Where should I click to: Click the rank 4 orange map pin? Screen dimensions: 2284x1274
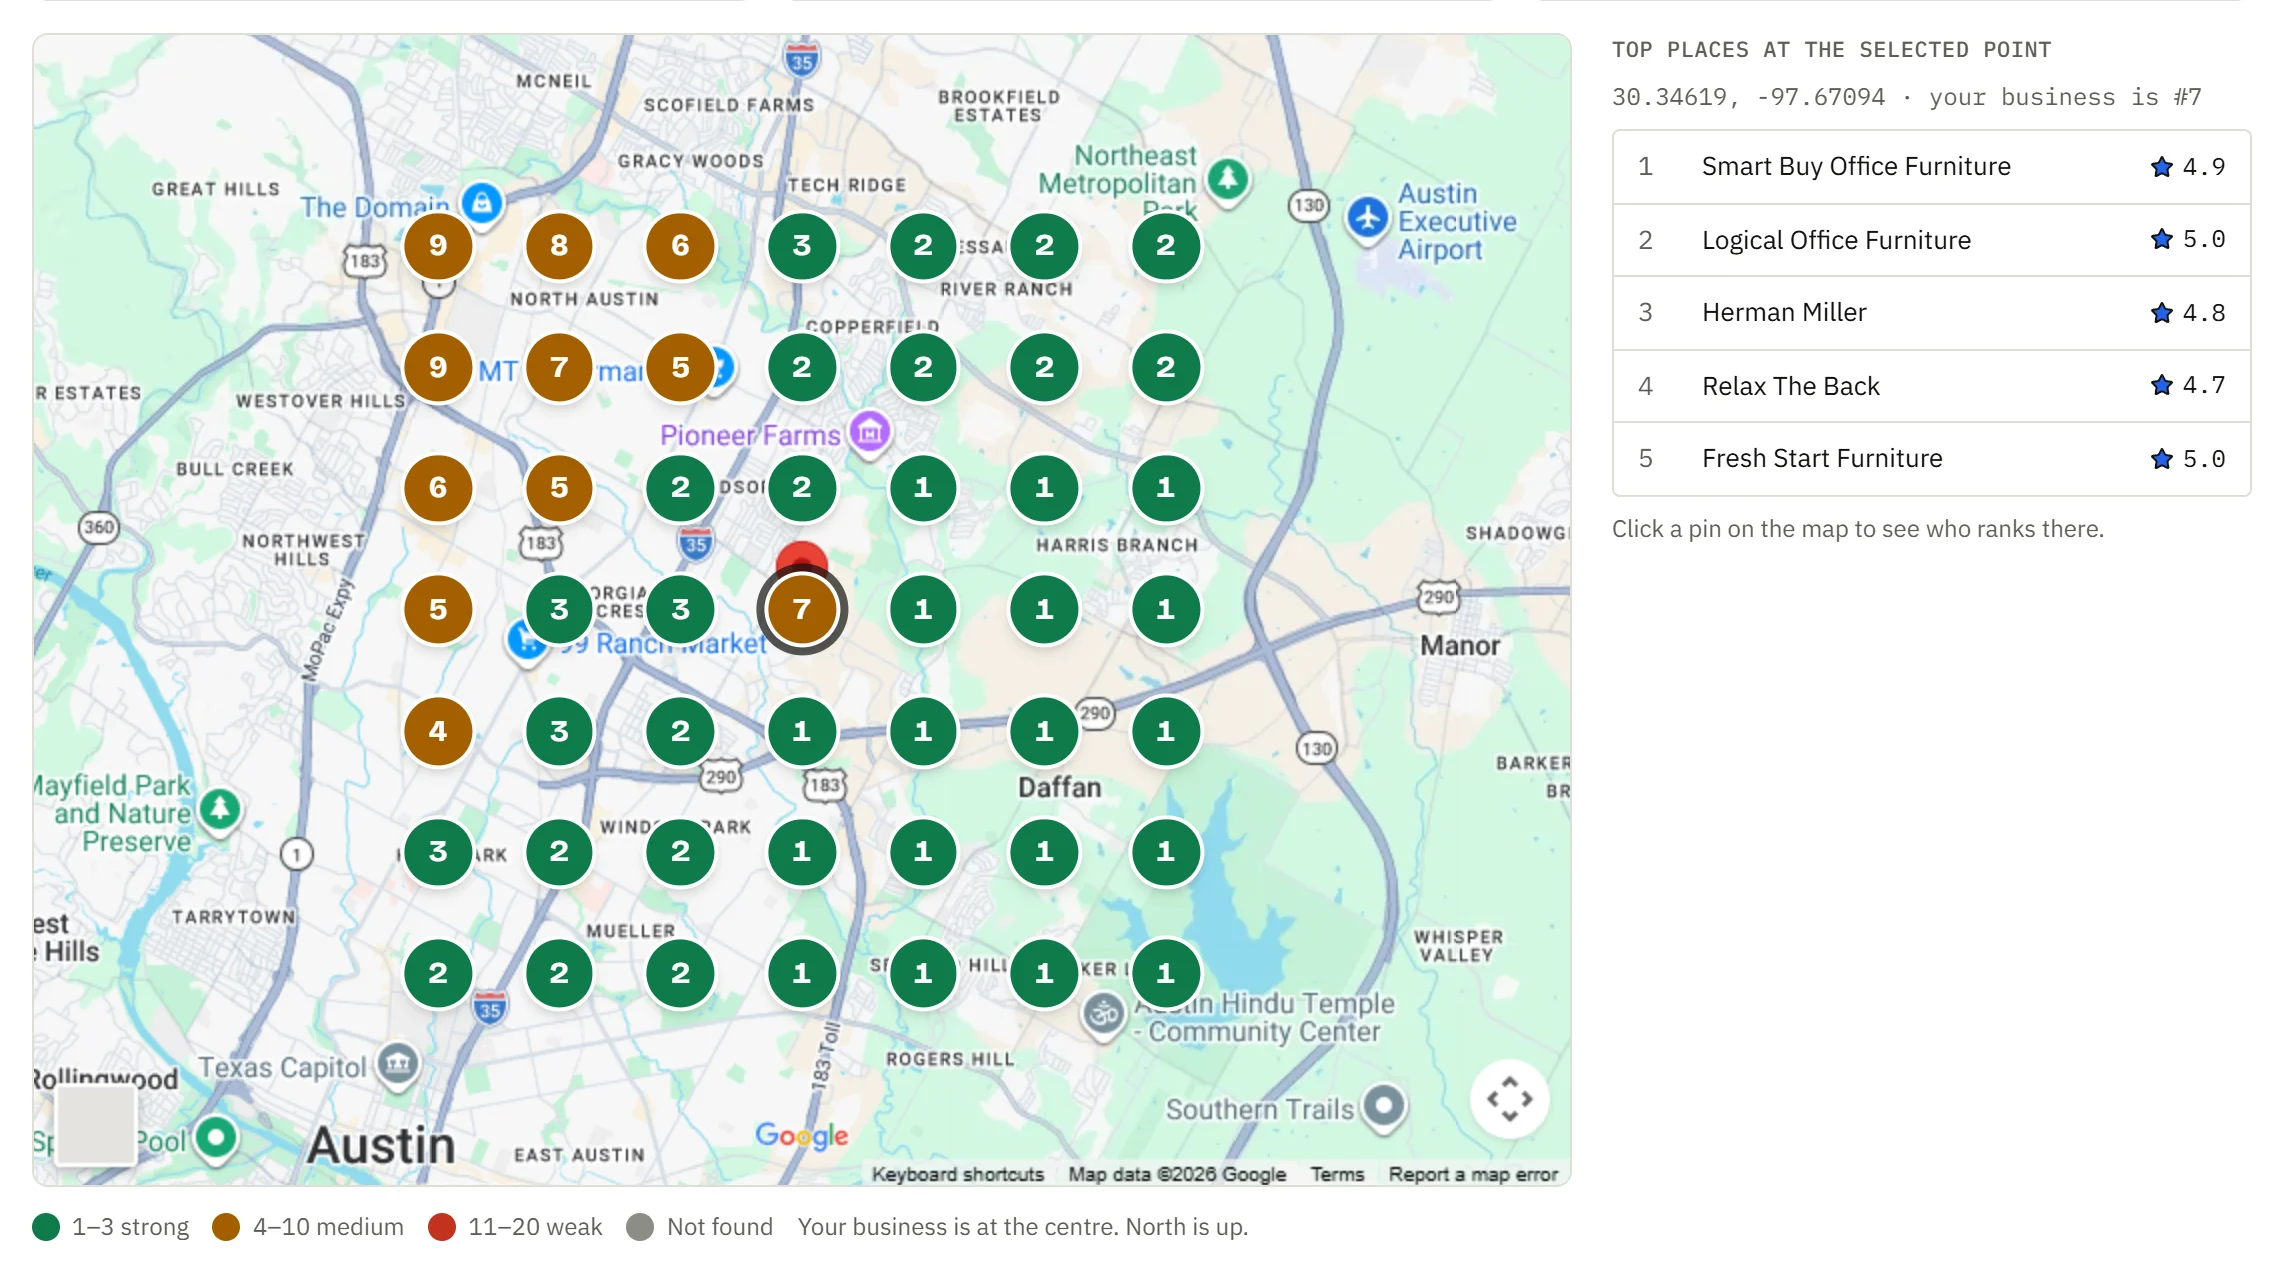[438, 731]
